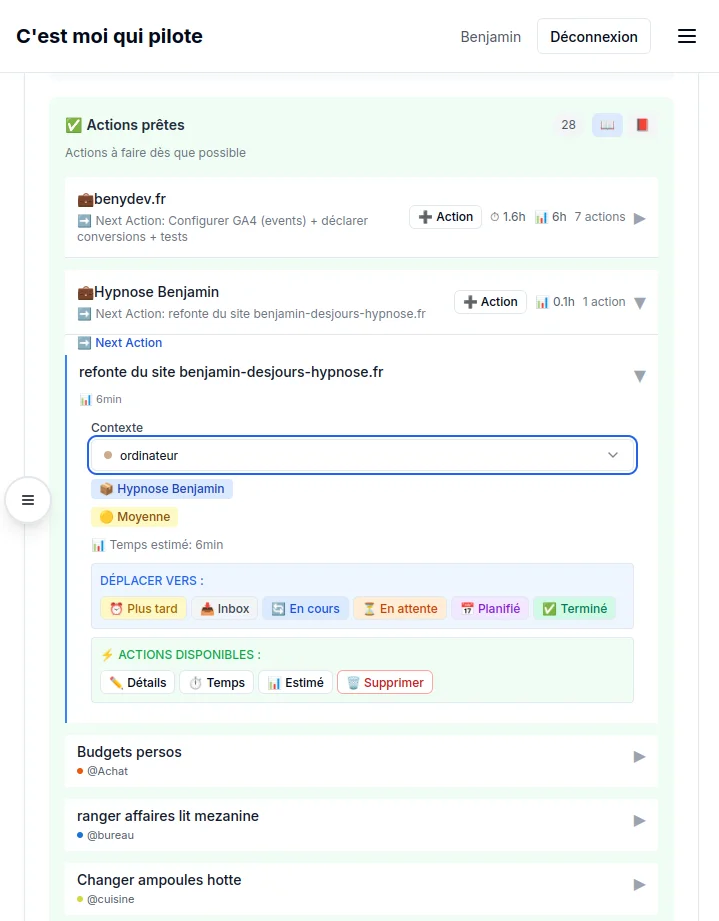Mark the action as Terminé
The height and width of the screenshot is (921, 719).
click(575, 608)
